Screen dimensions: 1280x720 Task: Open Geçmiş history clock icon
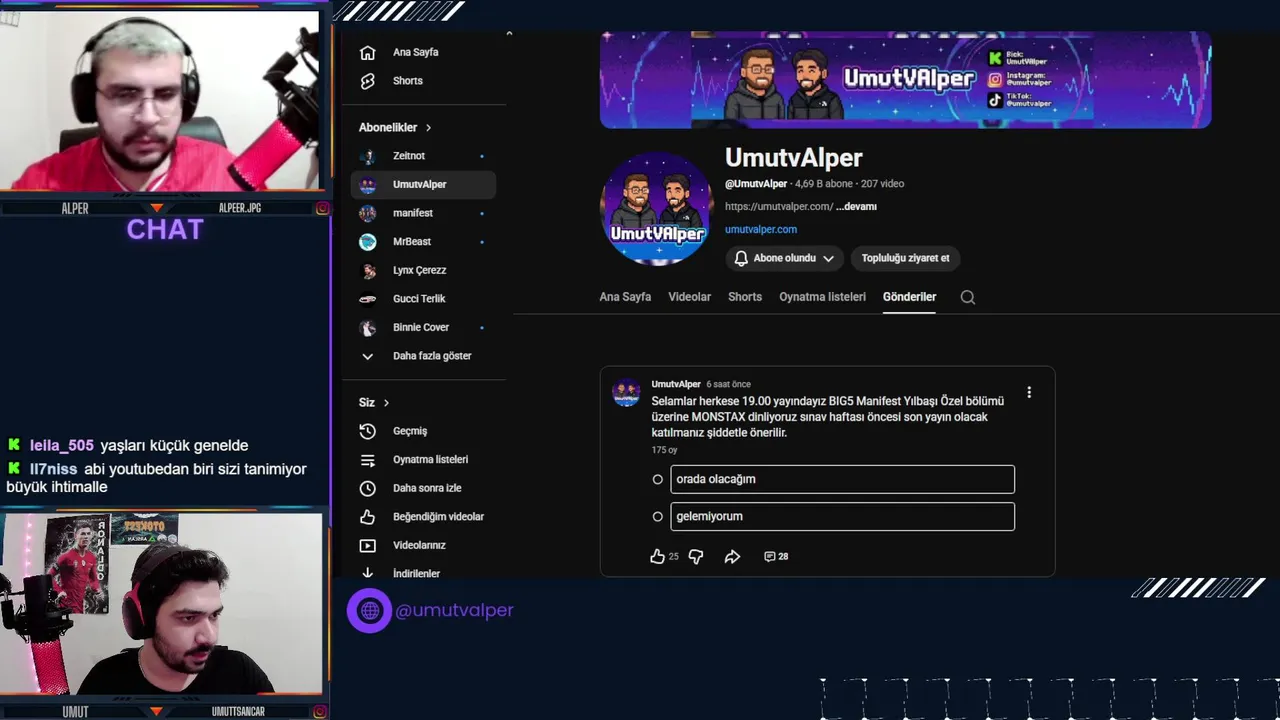(368, 431)
